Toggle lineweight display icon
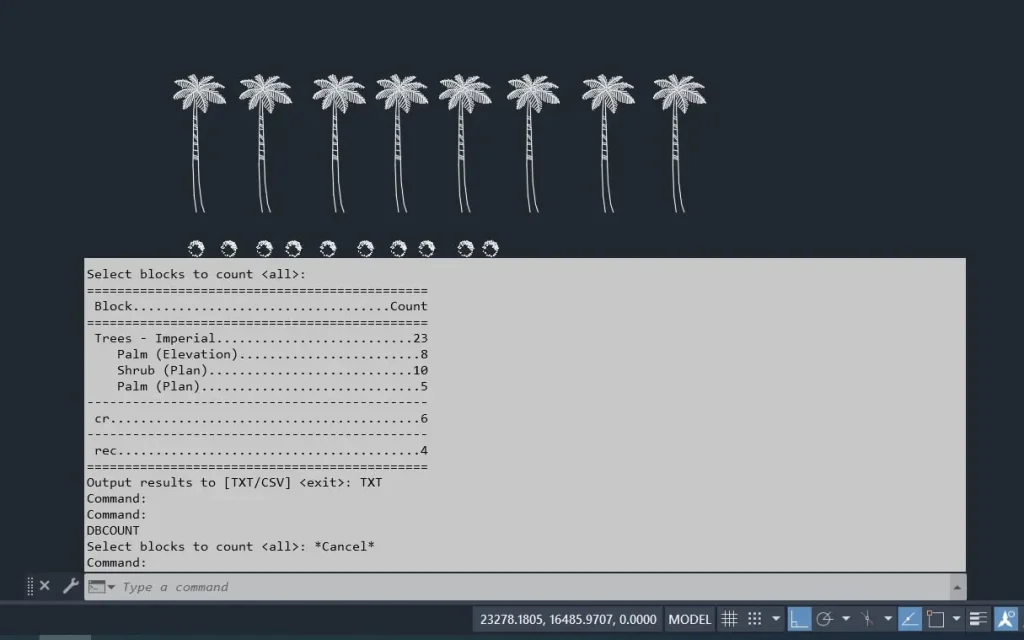 pyautogui.click(x=978, y=618)
